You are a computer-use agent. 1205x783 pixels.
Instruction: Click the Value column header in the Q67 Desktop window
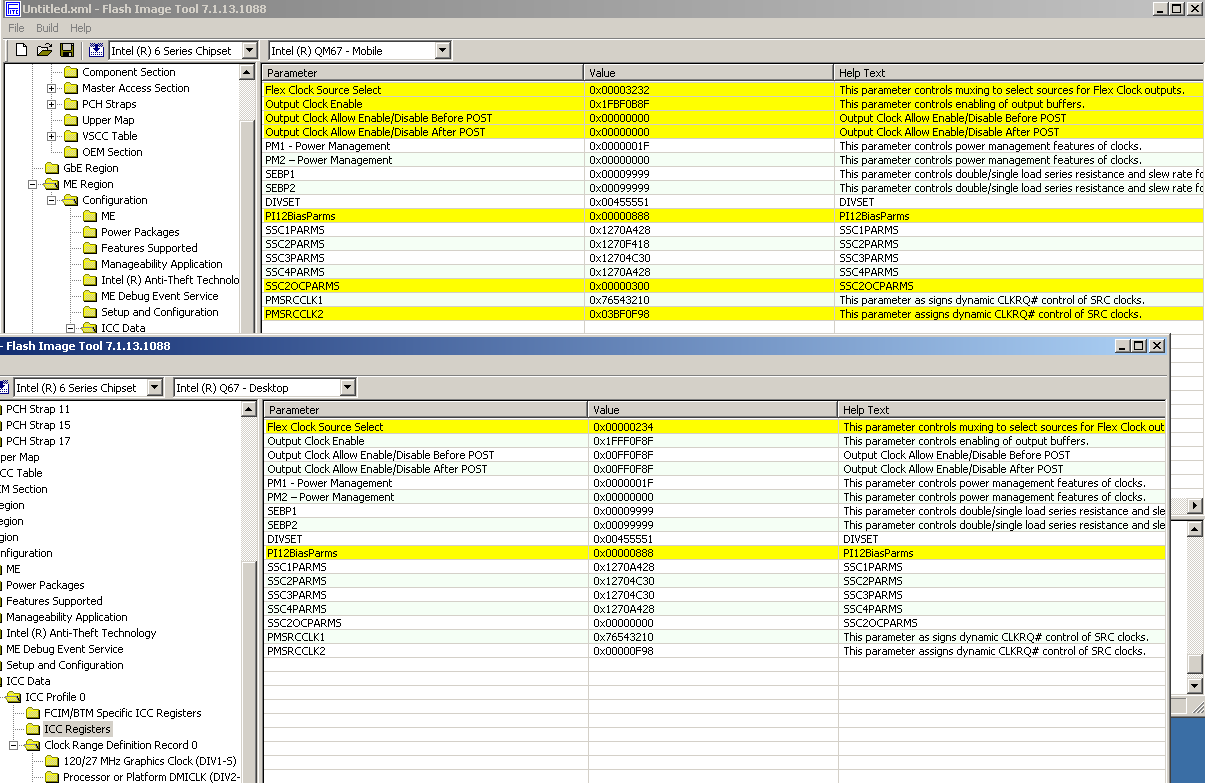(x=713, y=410)
